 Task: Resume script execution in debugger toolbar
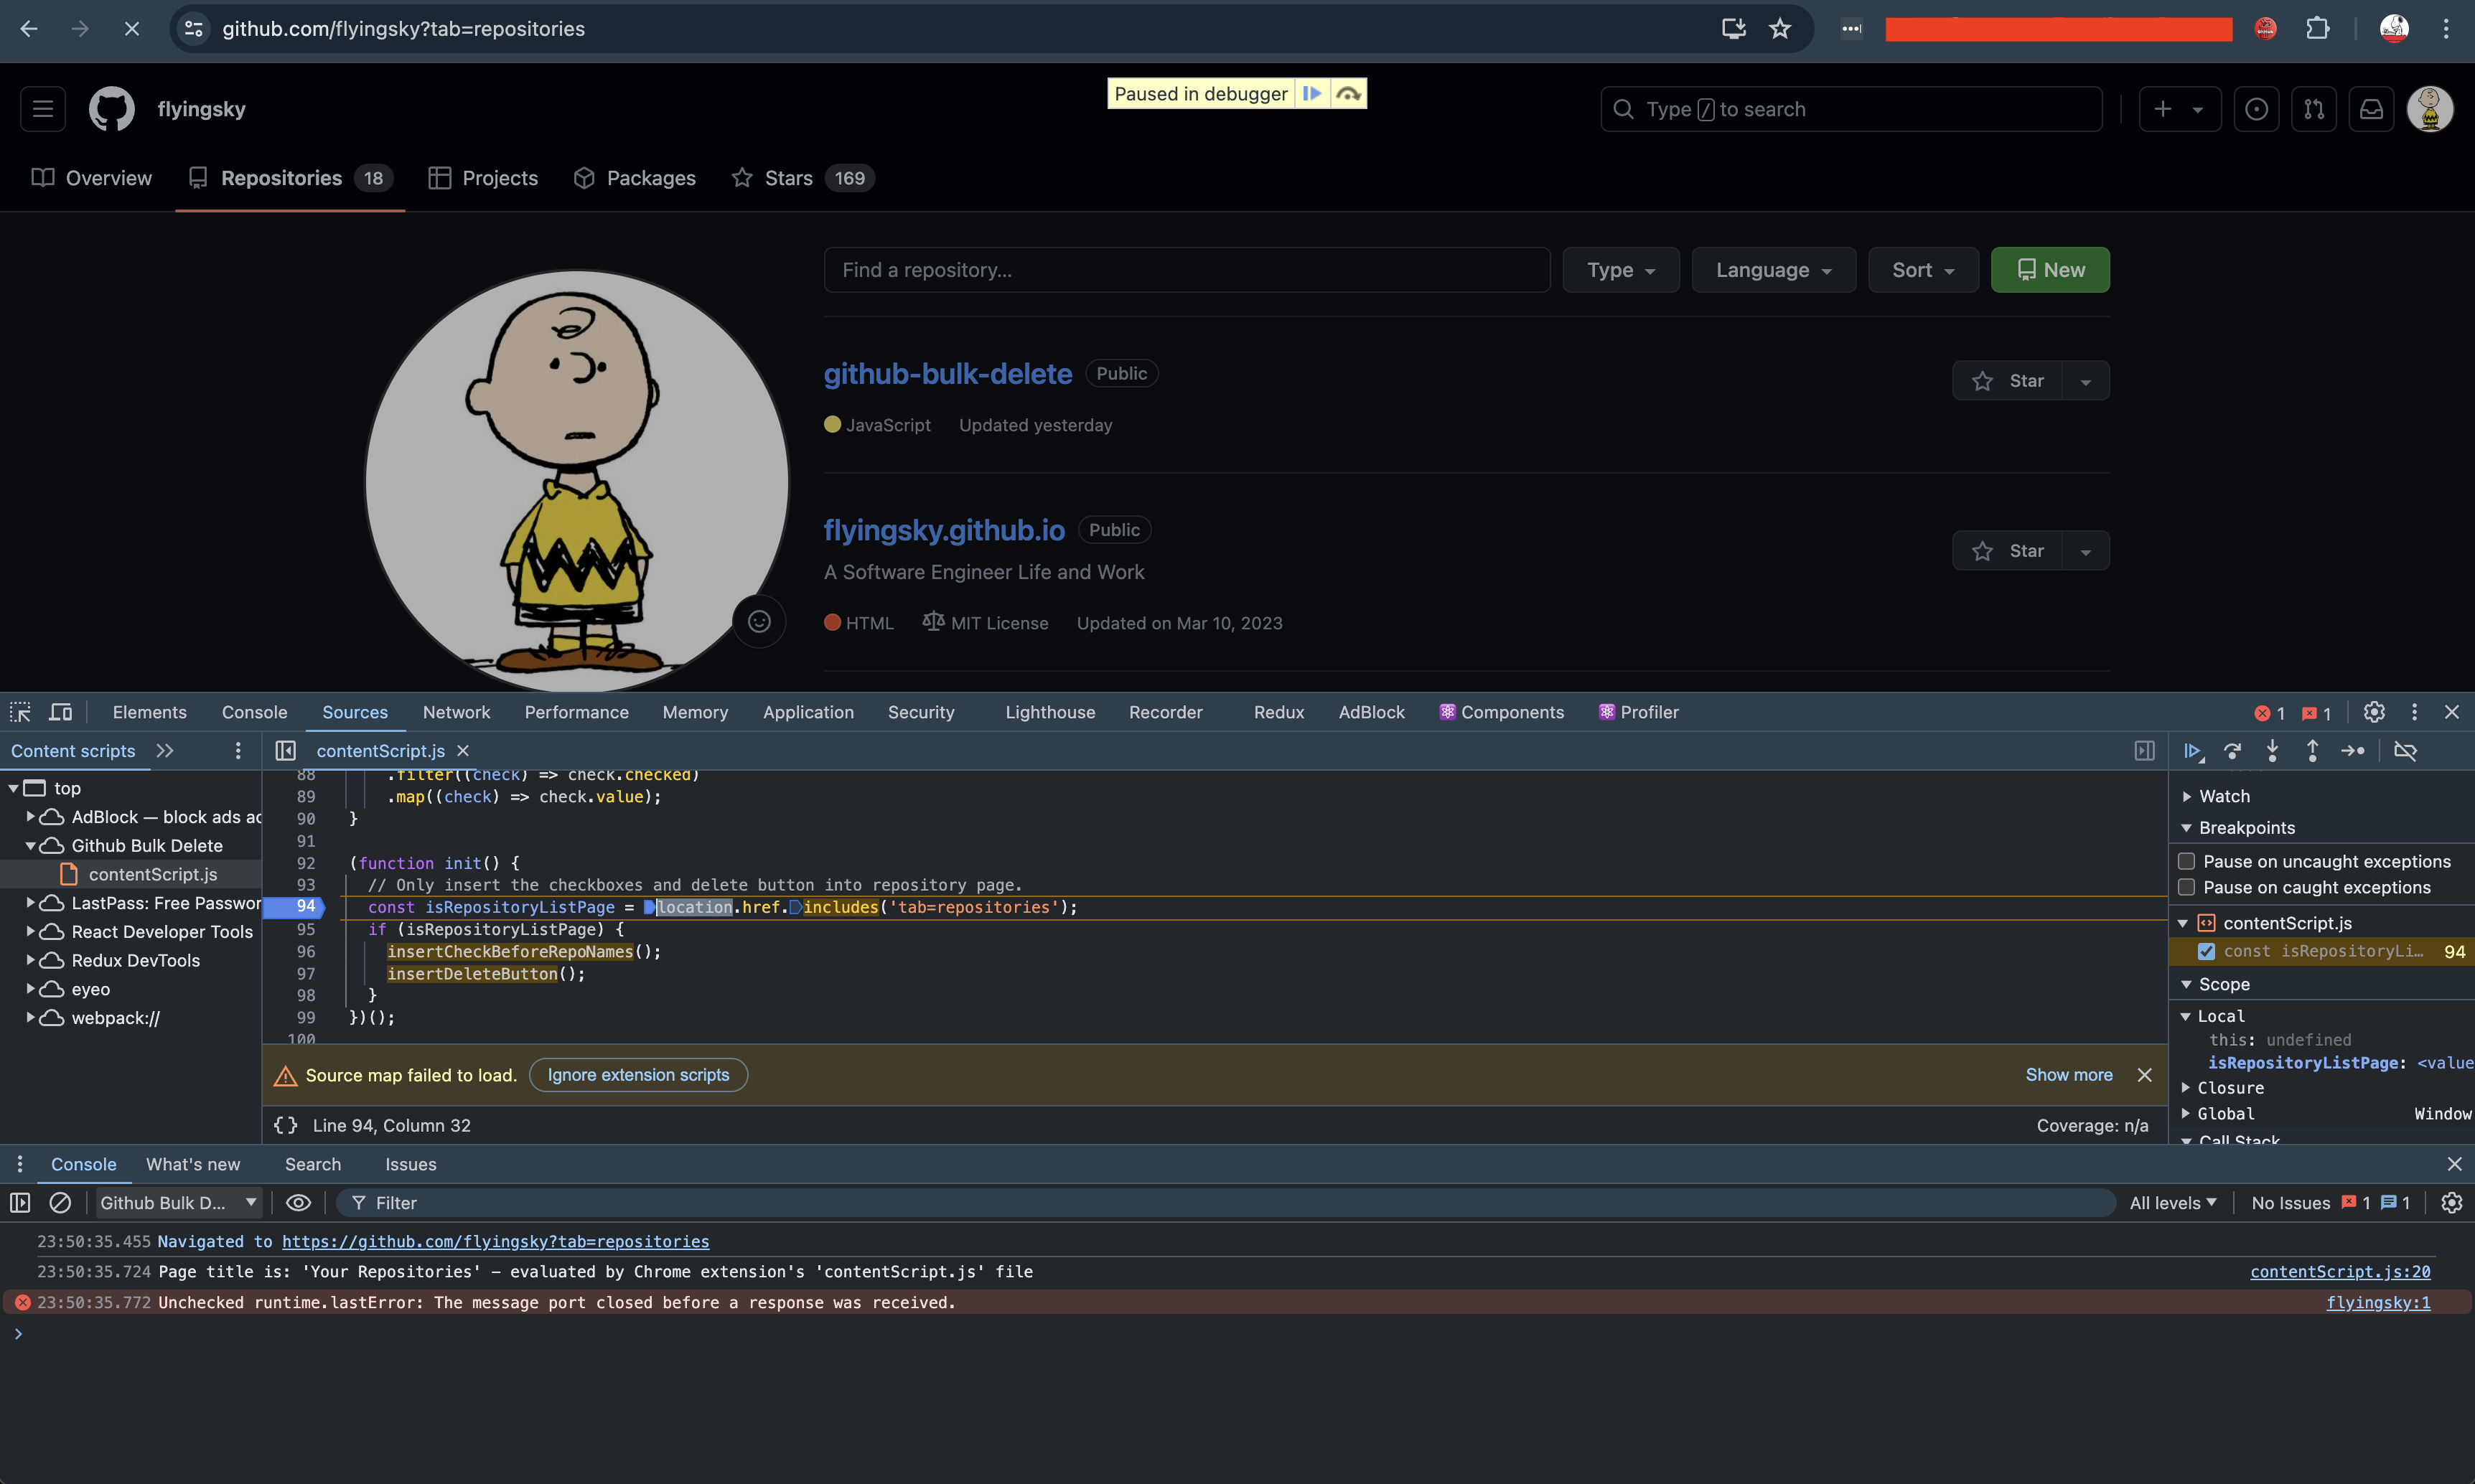[2192, 751]
